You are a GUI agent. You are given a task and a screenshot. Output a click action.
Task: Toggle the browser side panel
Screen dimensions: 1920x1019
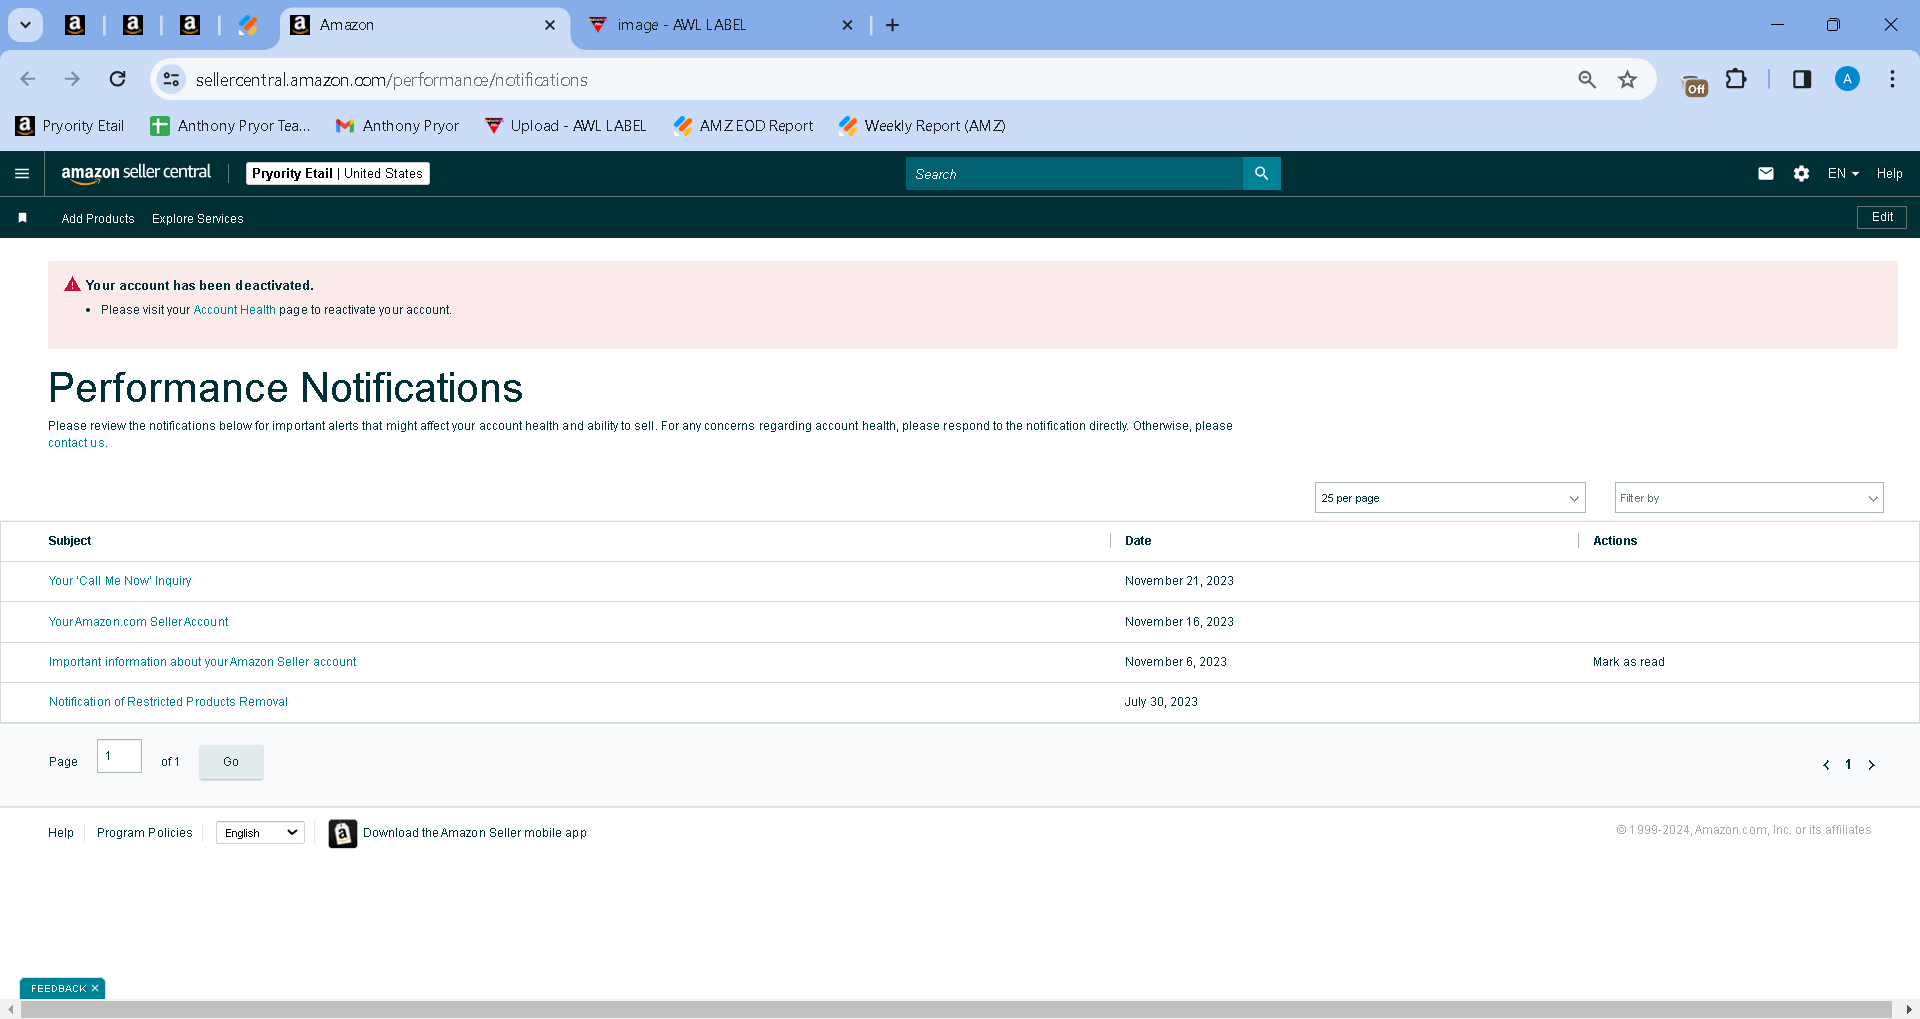[x=1802, y=79]
